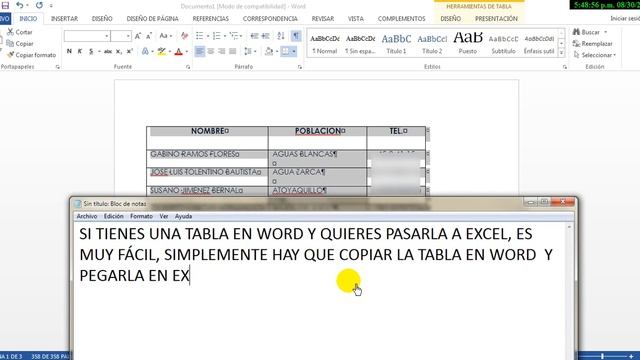Viewport: 640px width, 360px height.
Task: Expand the borders dropdown arrow
Action: [294, 51]
